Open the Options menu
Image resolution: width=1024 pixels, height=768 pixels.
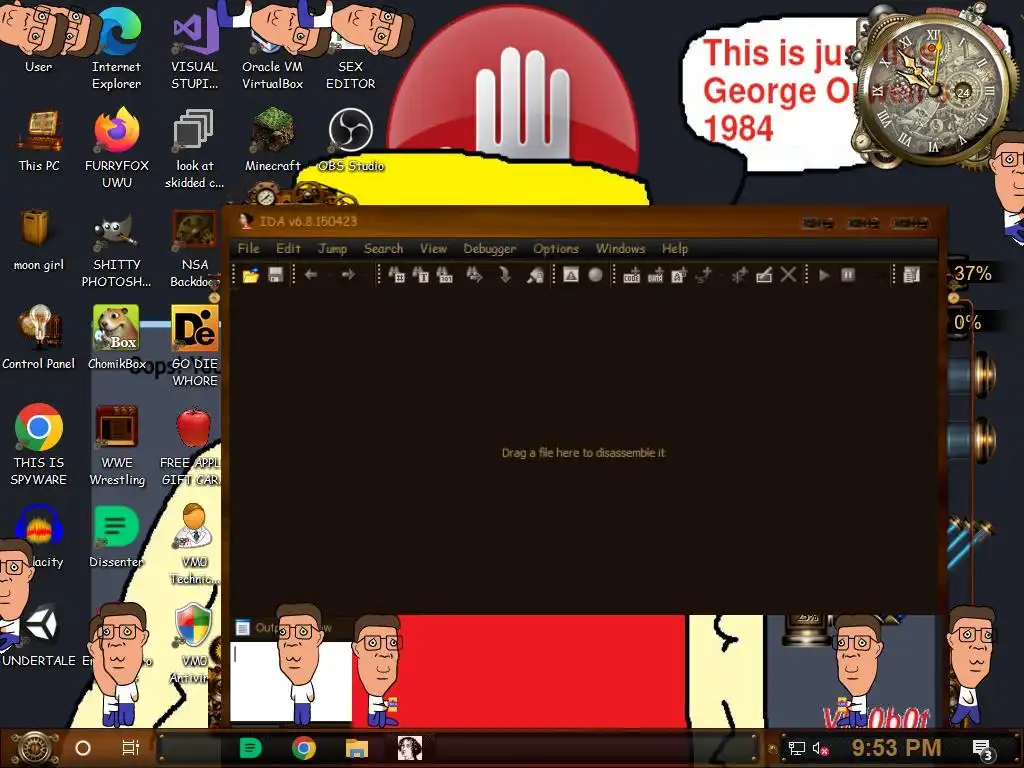pyautogui.click(x=556, y=248)
